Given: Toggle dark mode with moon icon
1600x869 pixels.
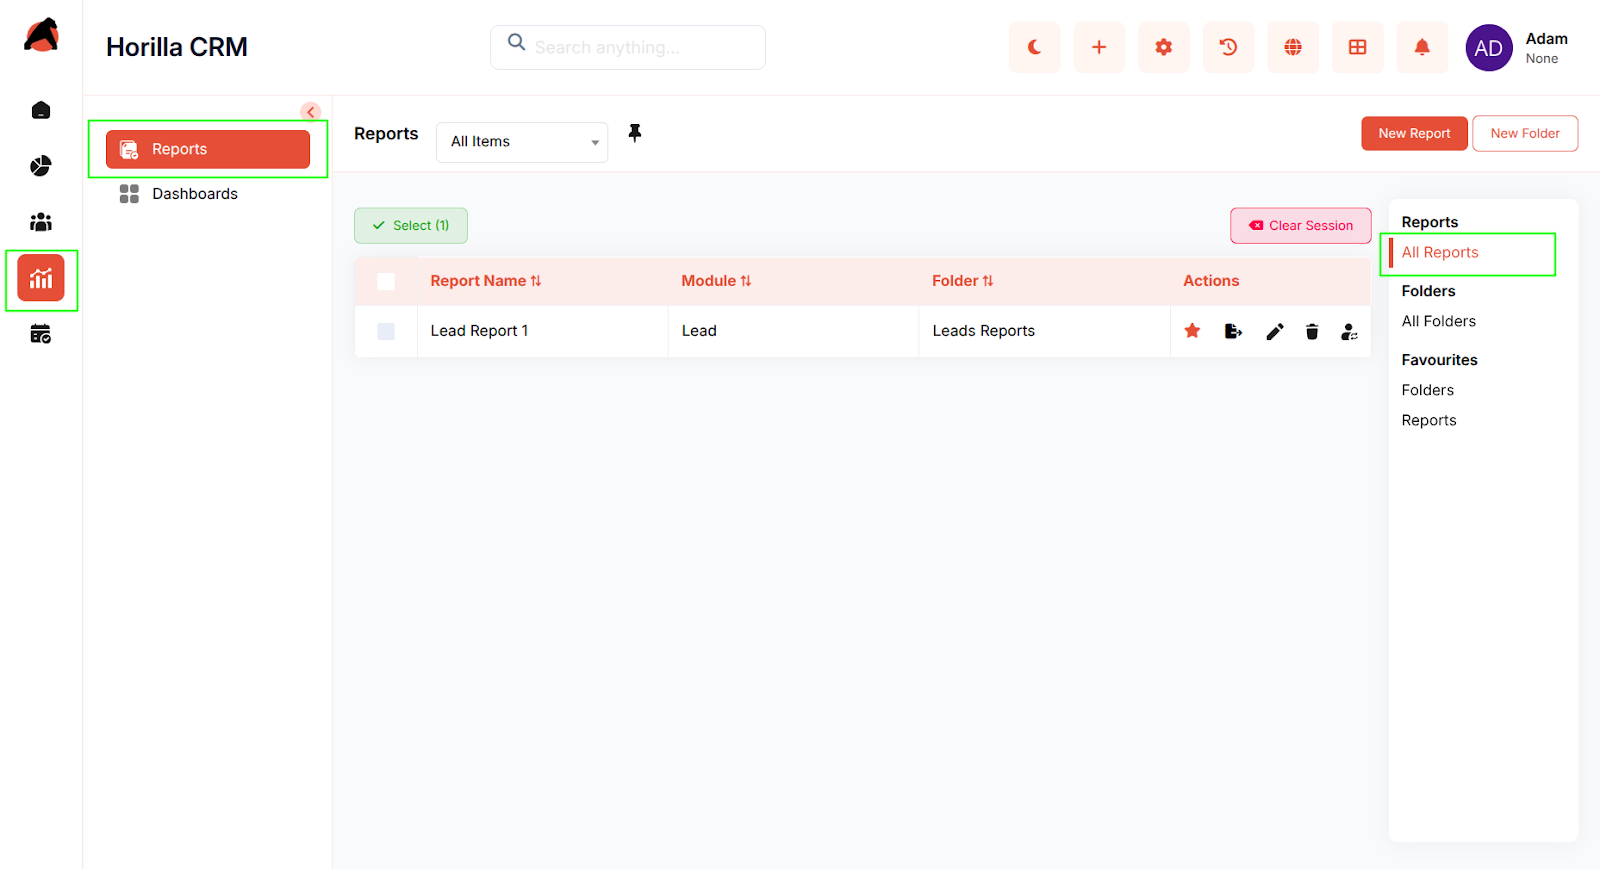Looking at the screenshot, I should pyautogui.click(x=1034, y=47).
